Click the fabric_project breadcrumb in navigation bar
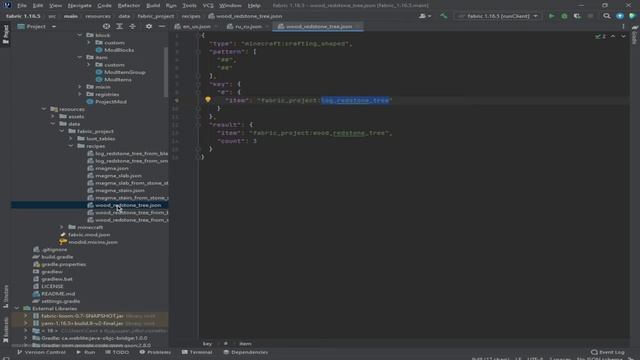The image size is (640, 360). pyautogui.click(x=156, y=16)
